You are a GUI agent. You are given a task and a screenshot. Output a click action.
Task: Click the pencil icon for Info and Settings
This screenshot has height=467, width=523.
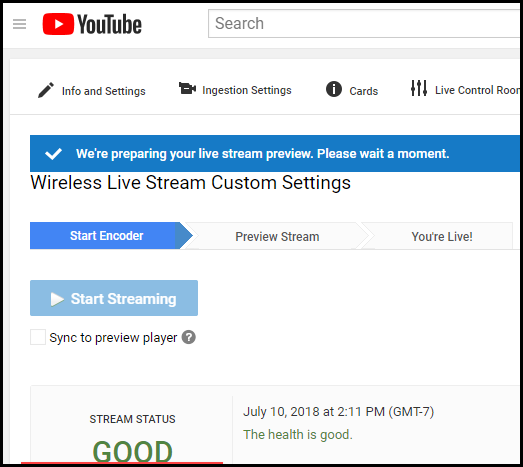click(x=46, y=90)
